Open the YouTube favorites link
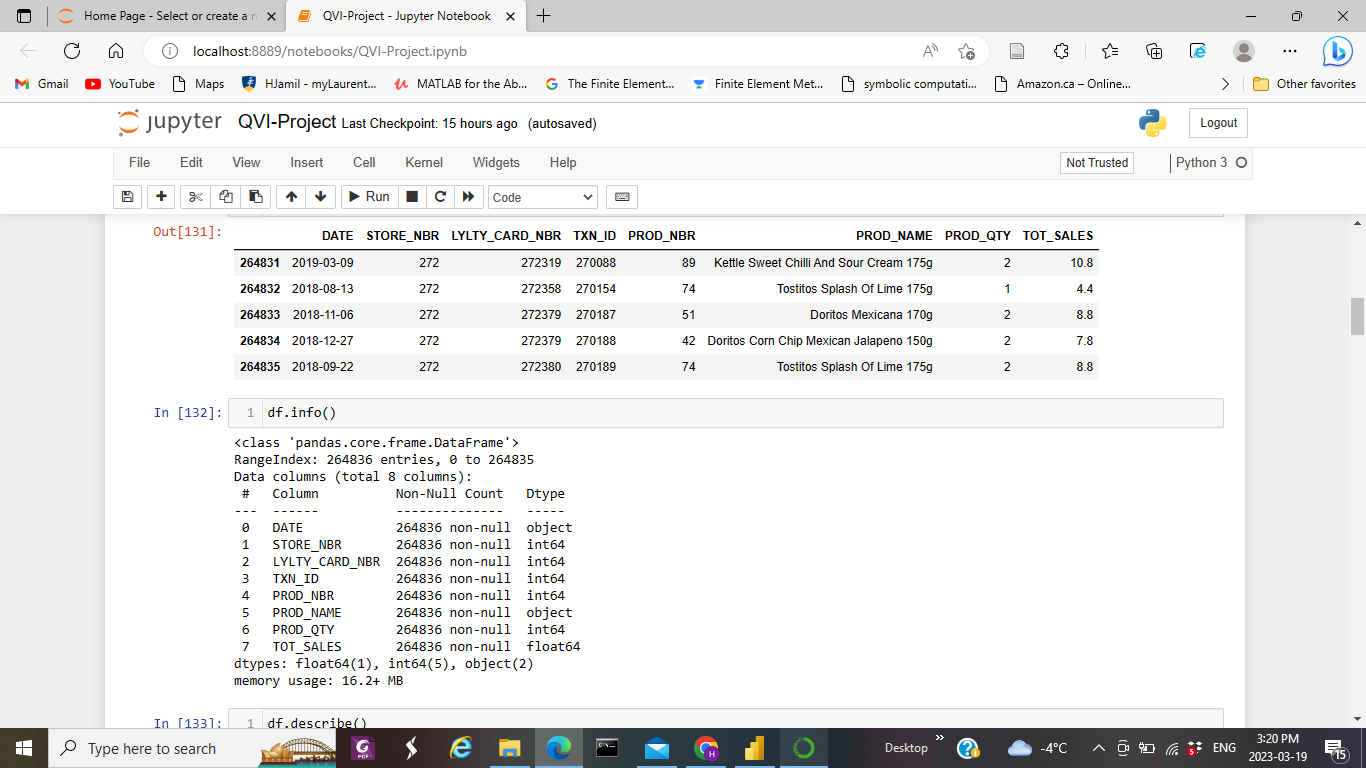This screenshot has width=1366, height=768. [119, 84]
